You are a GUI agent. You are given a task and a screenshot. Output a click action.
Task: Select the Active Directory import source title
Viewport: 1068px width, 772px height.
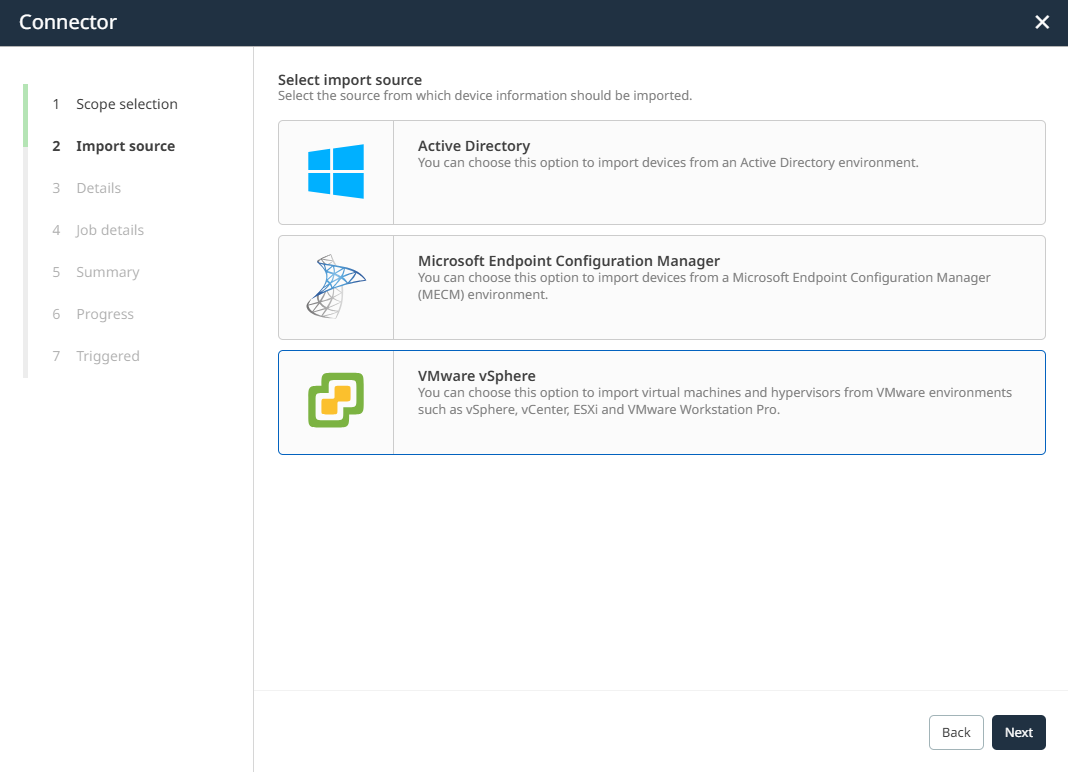[473, 146]
